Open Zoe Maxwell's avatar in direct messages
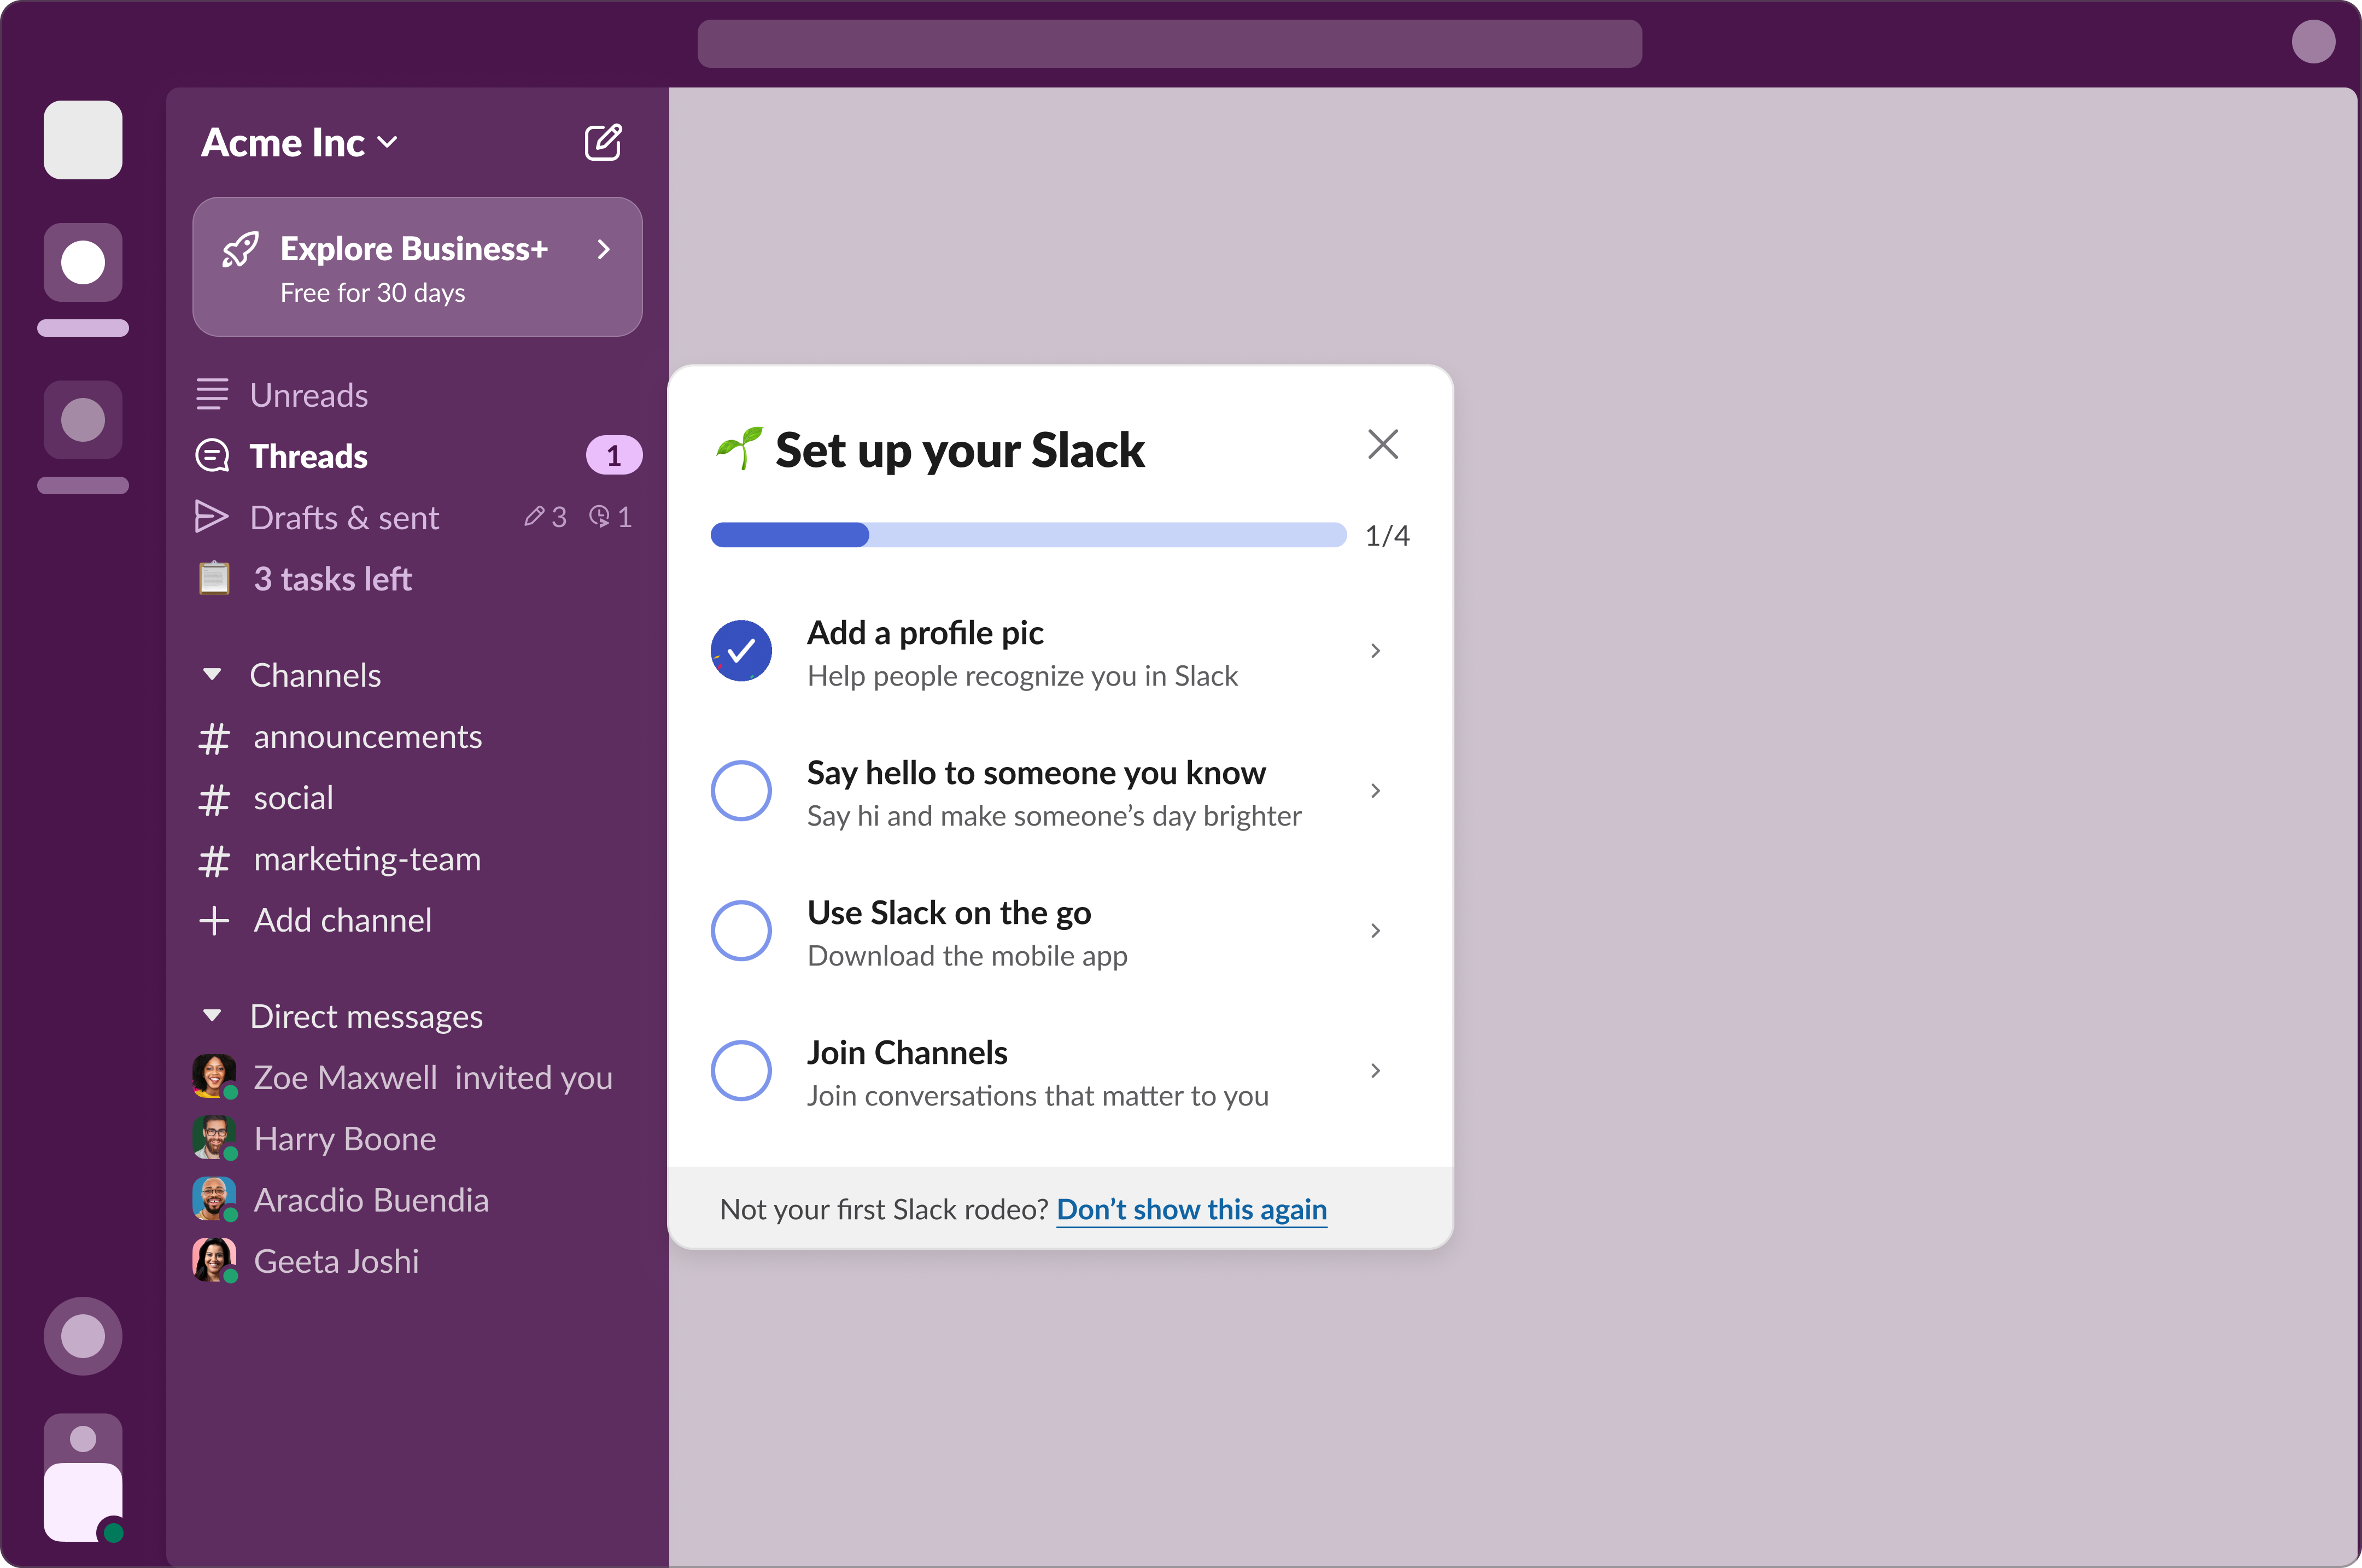The height and width of the screenshot is (1568, 2362). tap(213, 1076)
